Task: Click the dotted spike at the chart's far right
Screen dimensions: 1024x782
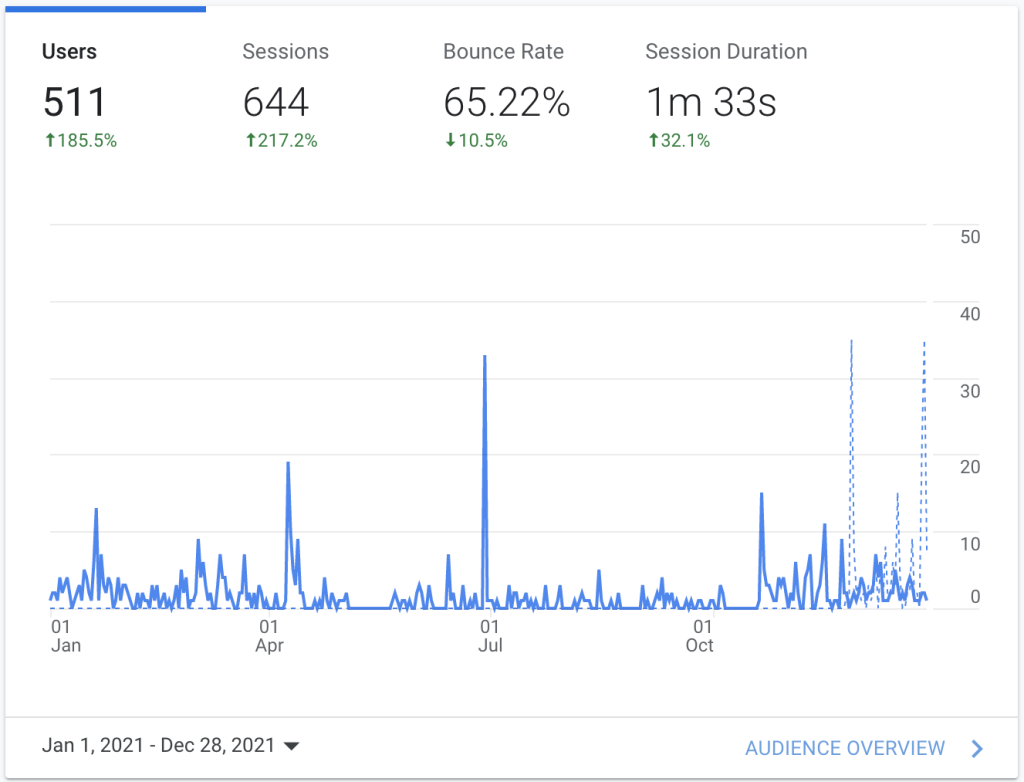Action: pos(924,343)
